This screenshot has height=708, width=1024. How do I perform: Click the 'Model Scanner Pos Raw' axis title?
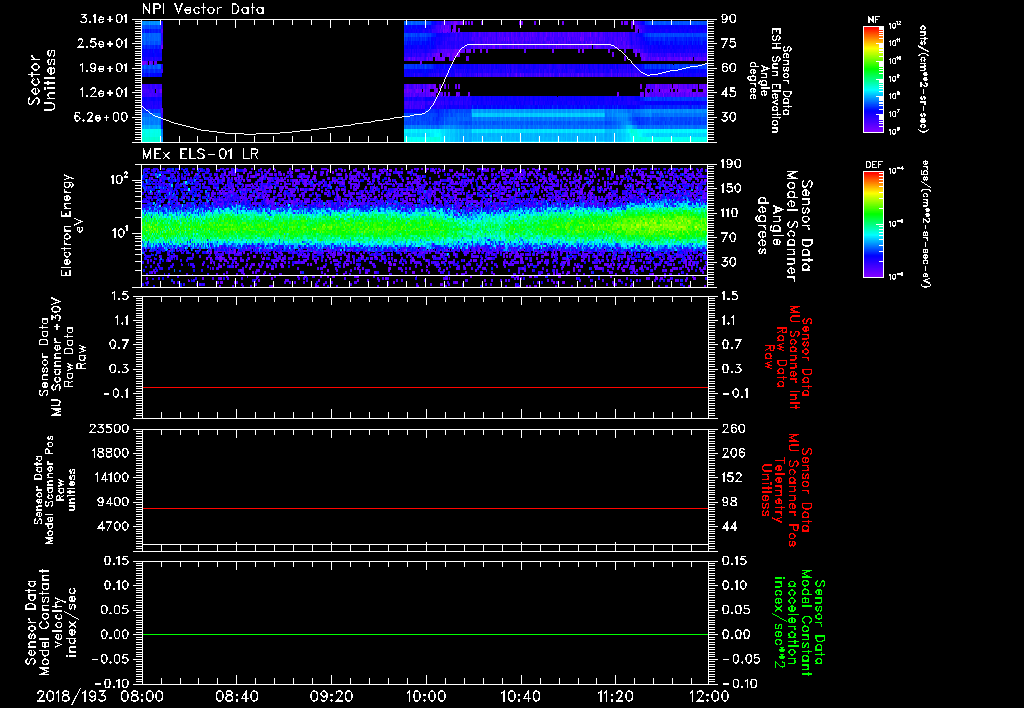tap(55, 490)
